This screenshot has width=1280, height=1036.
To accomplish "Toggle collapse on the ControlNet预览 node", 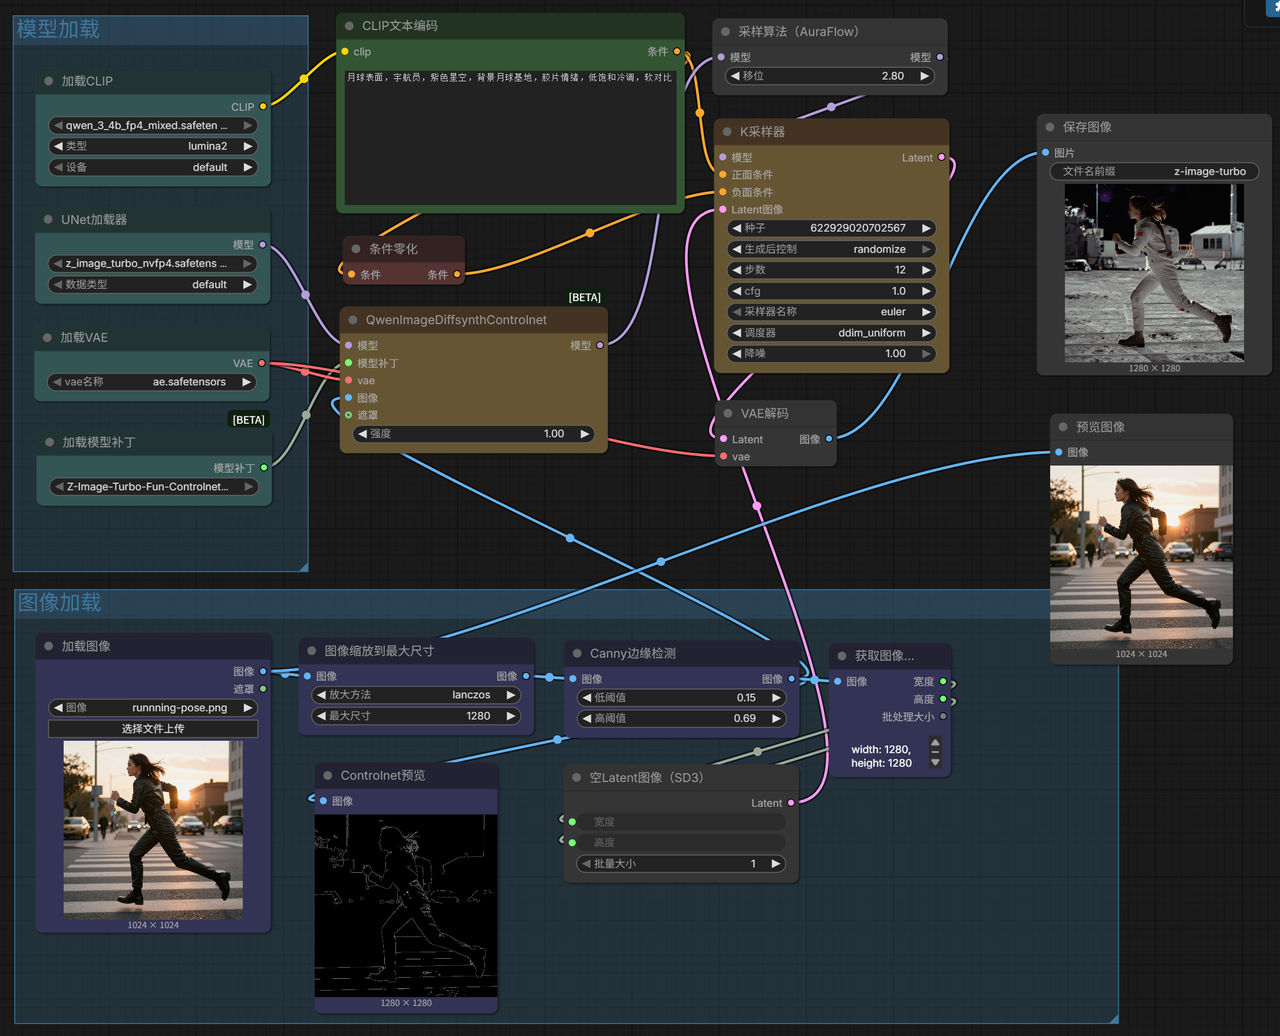I will (x=327, y=775).
